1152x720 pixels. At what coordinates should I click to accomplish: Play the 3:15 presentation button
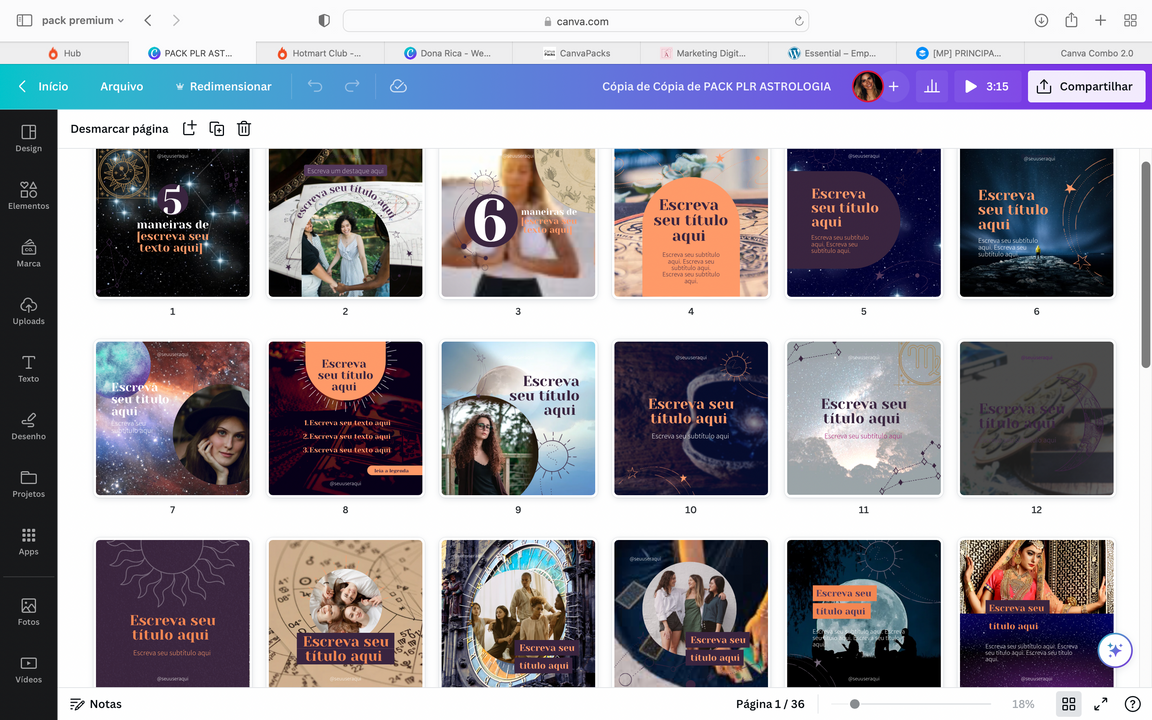coord(986,87)
